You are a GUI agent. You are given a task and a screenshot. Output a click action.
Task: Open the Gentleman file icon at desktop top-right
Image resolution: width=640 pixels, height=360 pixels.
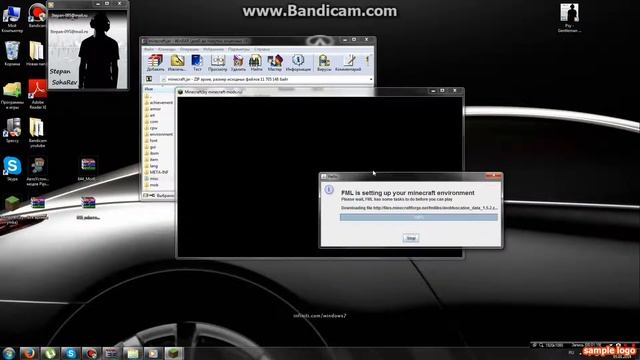click(569, 18)
